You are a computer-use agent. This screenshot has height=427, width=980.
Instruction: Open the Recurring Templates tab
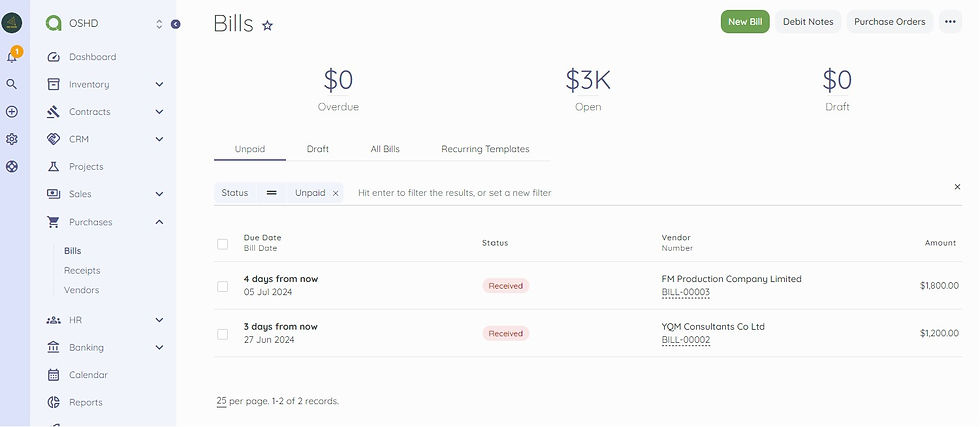click(485, 149)
